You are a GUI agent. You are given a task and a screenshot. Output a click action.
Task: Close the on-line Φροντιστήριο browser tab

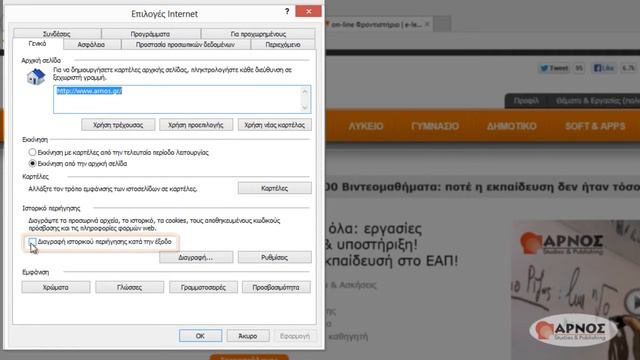pos(427,24)
